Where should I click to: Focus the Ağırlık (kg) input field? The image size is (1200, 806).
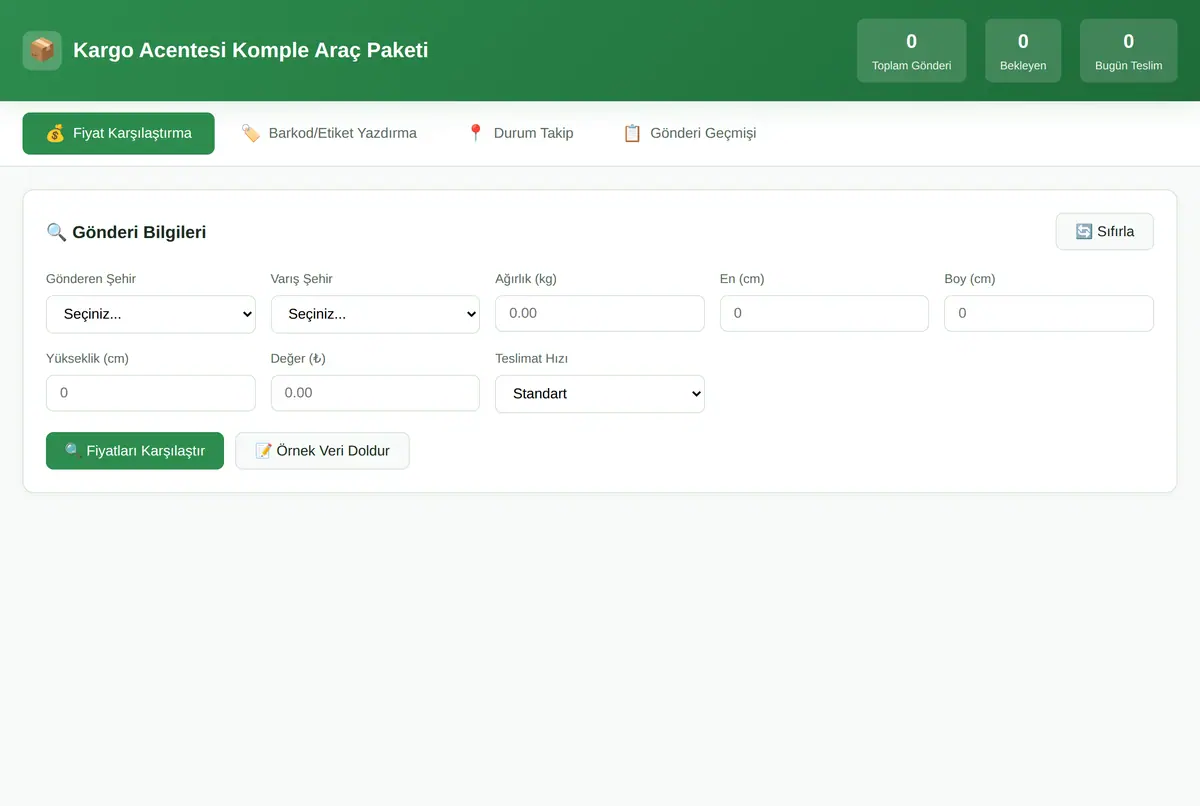pyautogui.click(x=600, y=313)
